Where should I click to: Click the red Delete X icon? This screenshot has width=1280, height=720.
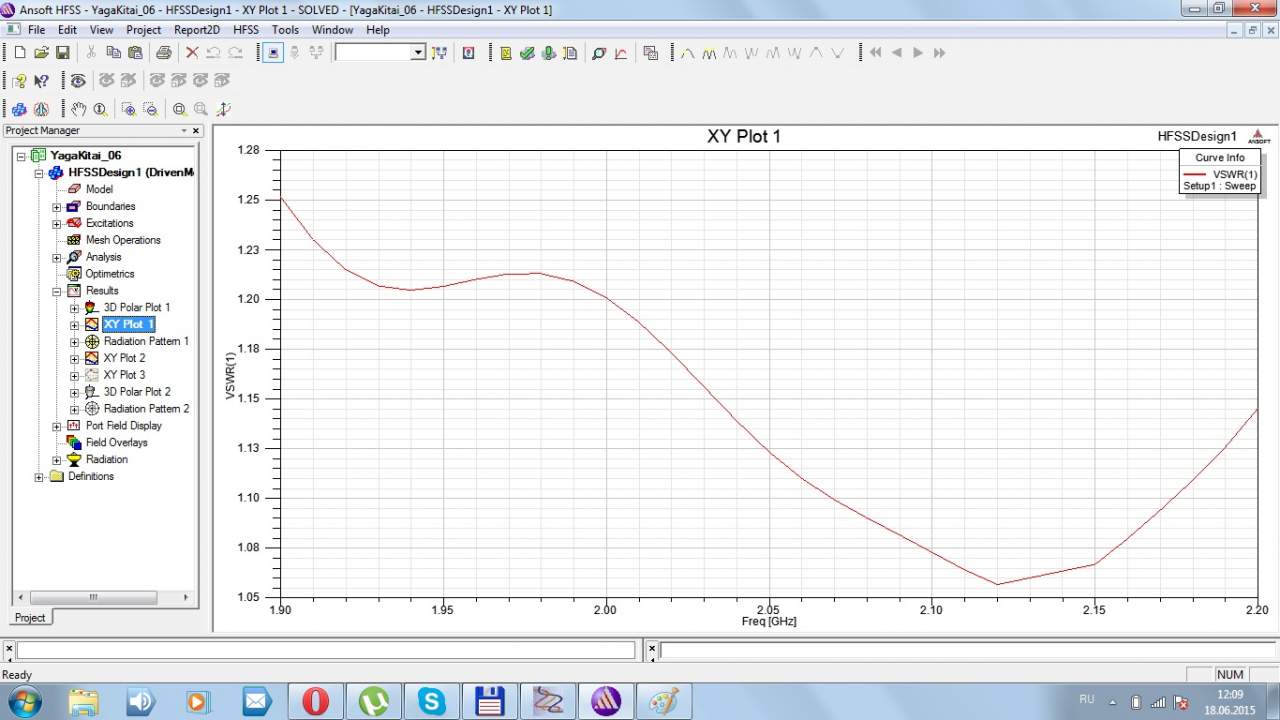[192, 53]
